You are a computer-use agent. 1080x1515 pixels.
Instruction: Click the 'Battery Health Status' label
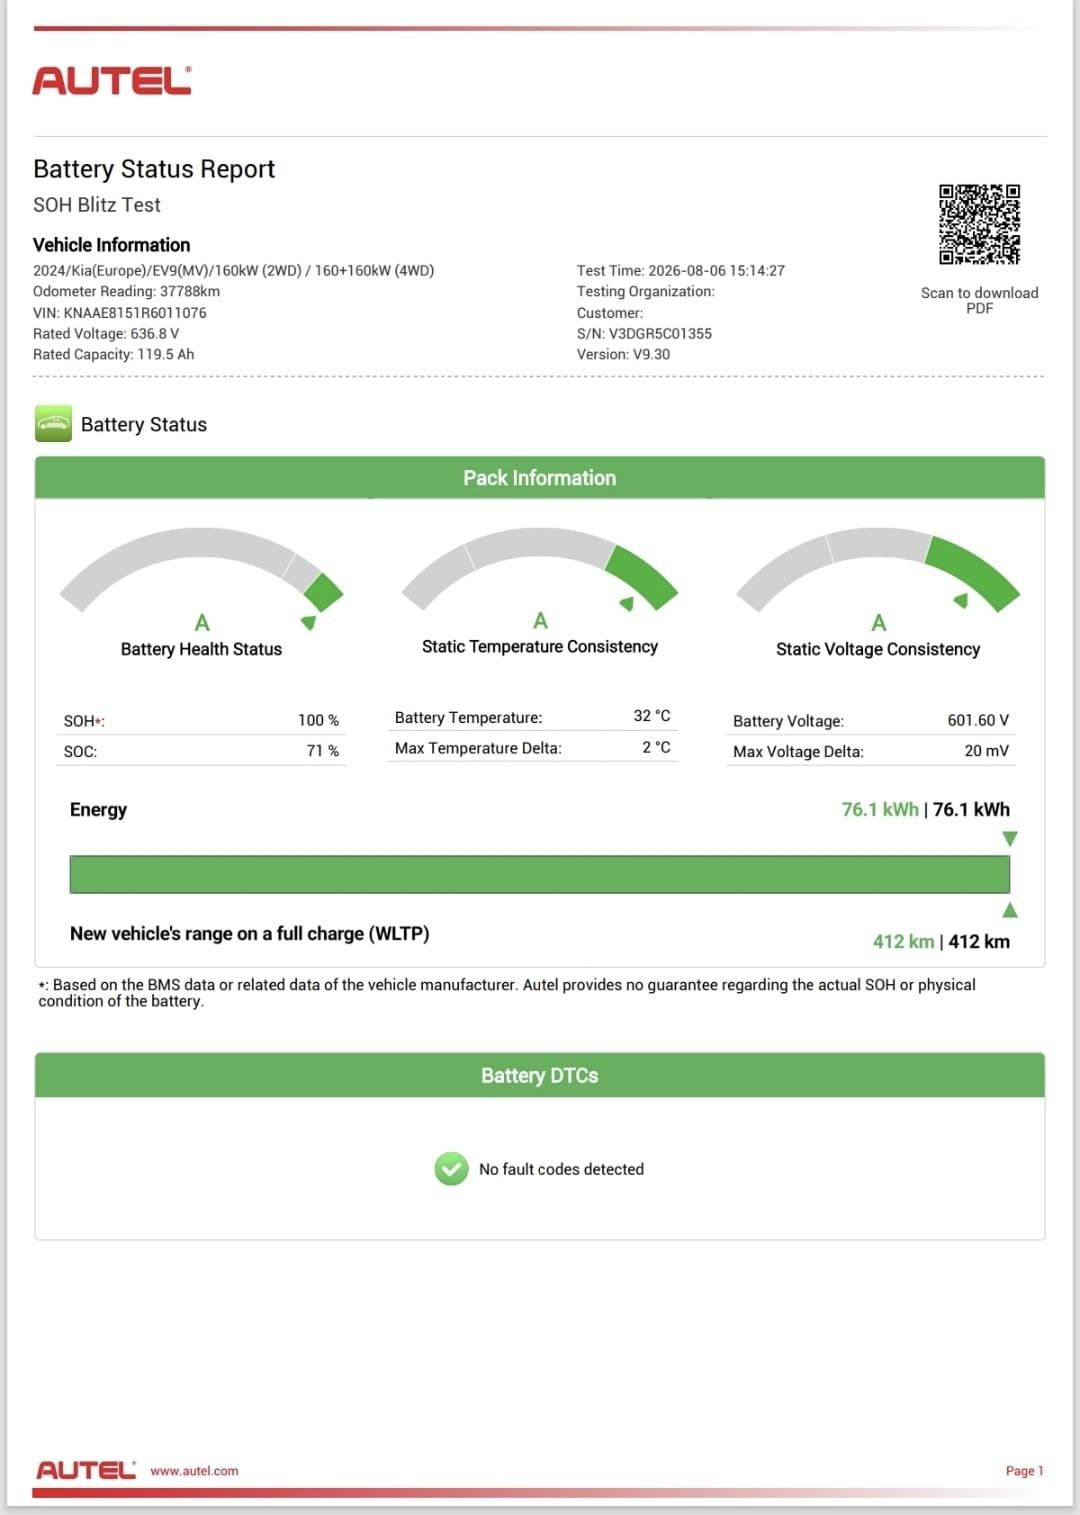[201, 649]
